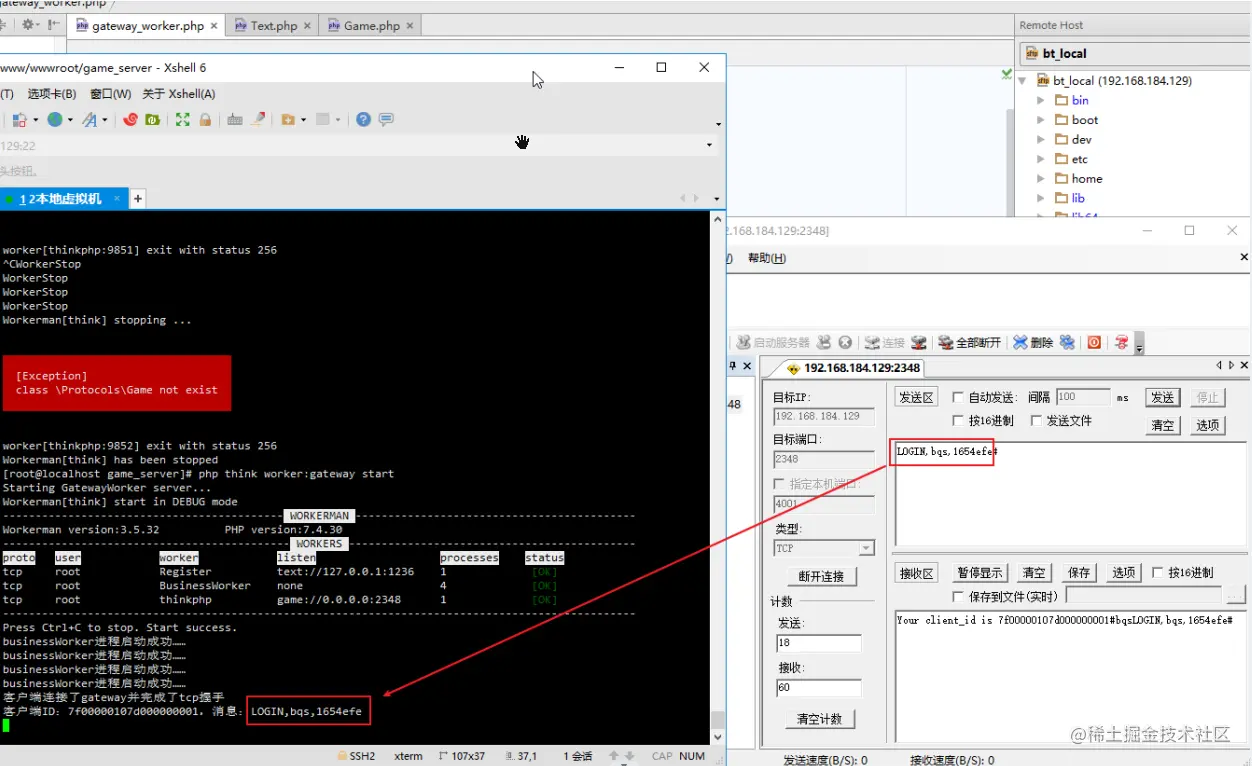Click the blue delete-all icon right of 删除
1252x766 pixels.
pos(1068,342)
